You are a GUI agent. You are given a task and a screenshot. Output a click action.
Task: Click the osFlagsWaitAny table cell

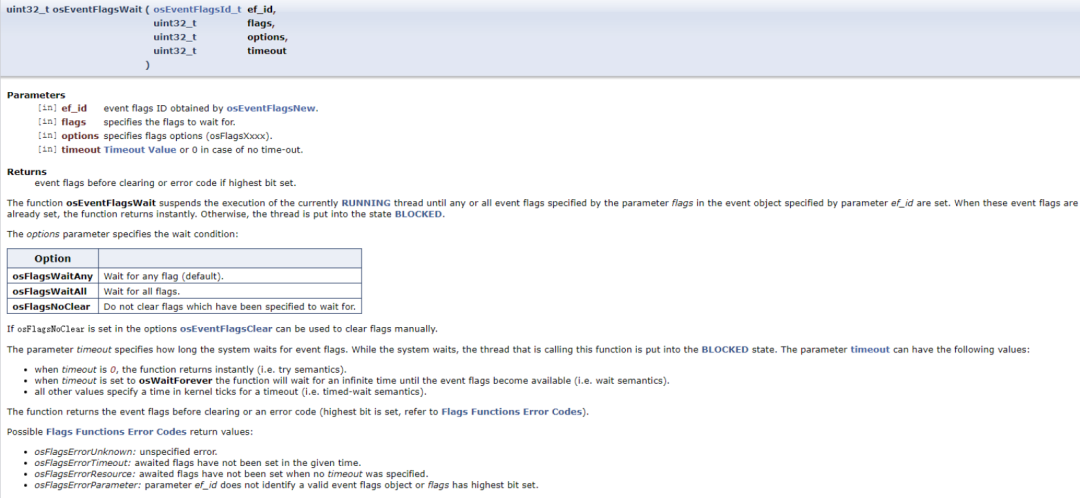click(x=52, y=276)
